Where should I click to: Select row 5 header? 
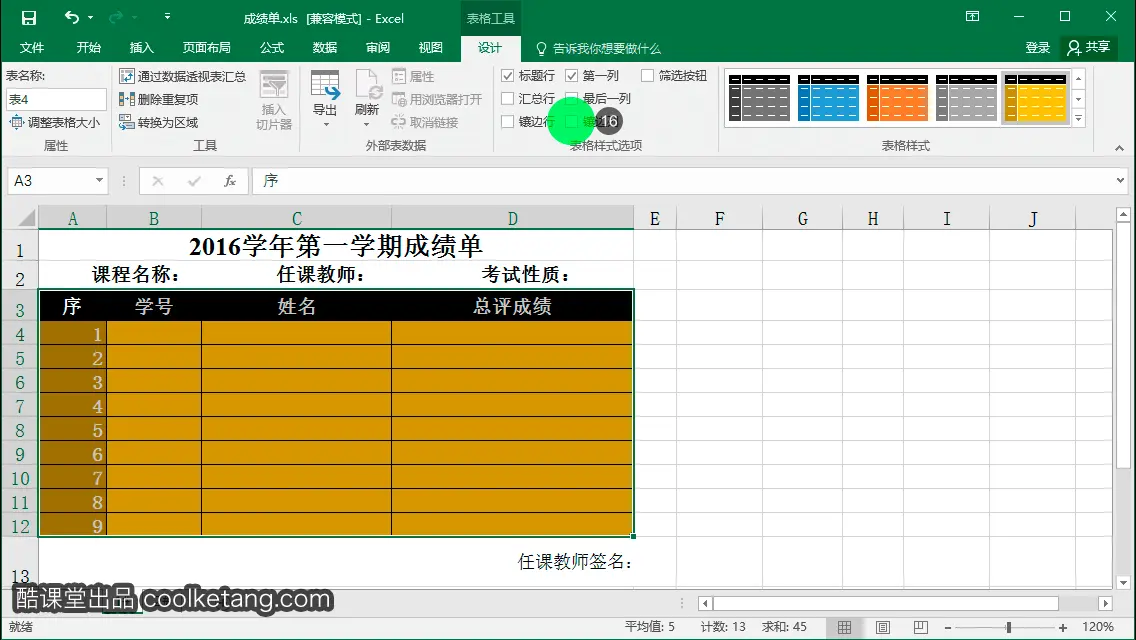pyautogui.click(x=20, y=358)
